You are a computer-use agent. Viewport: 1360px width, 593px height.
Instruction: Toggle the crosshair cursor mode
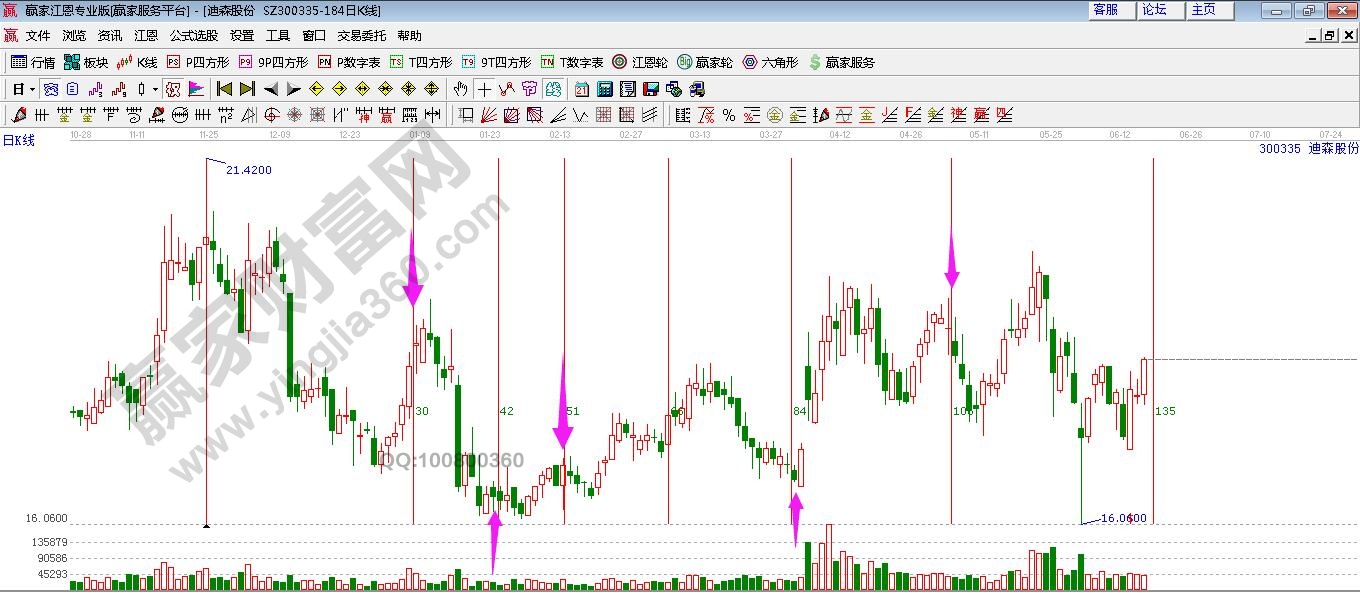pos(484,89)
